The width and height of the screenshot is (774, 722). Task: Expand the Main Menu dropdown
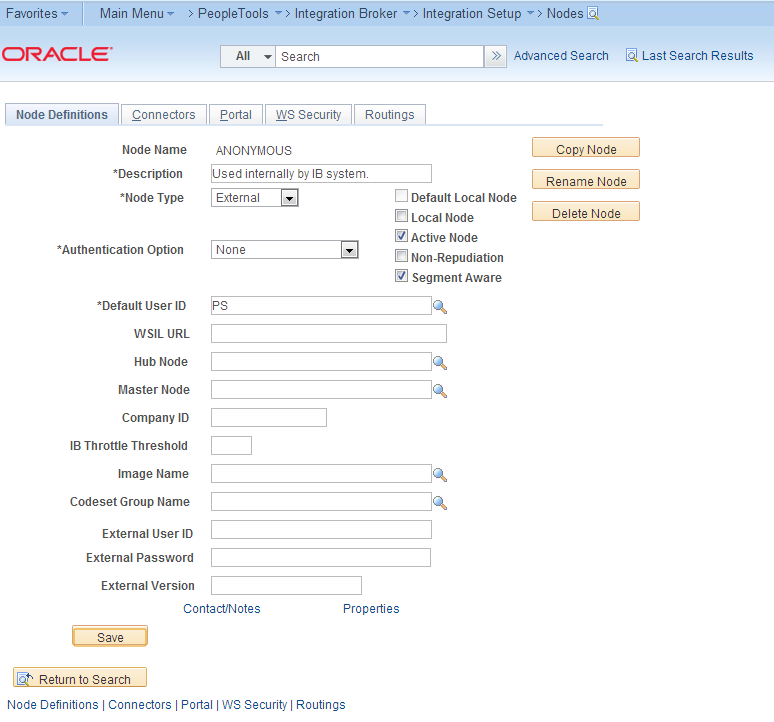click(x=137, y=13)
